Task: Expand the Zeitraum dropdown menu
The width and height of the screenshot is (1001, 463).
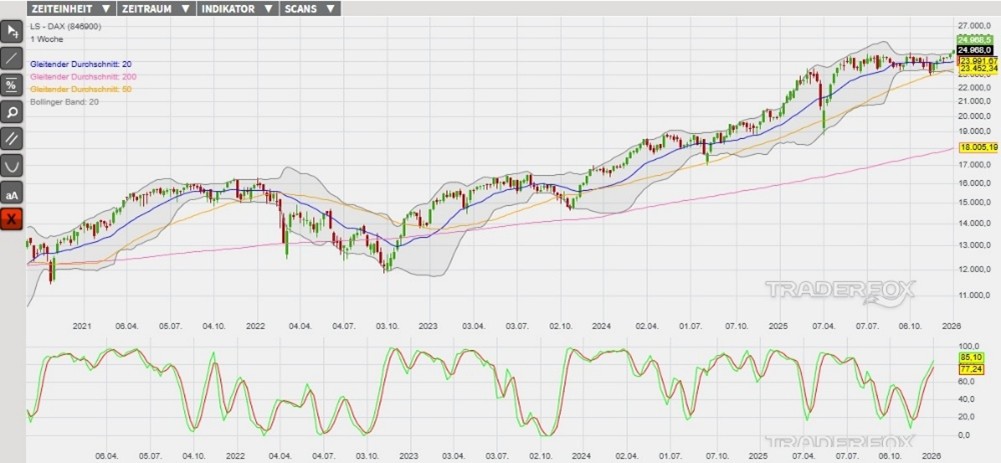Action: (x=153, y=8)
